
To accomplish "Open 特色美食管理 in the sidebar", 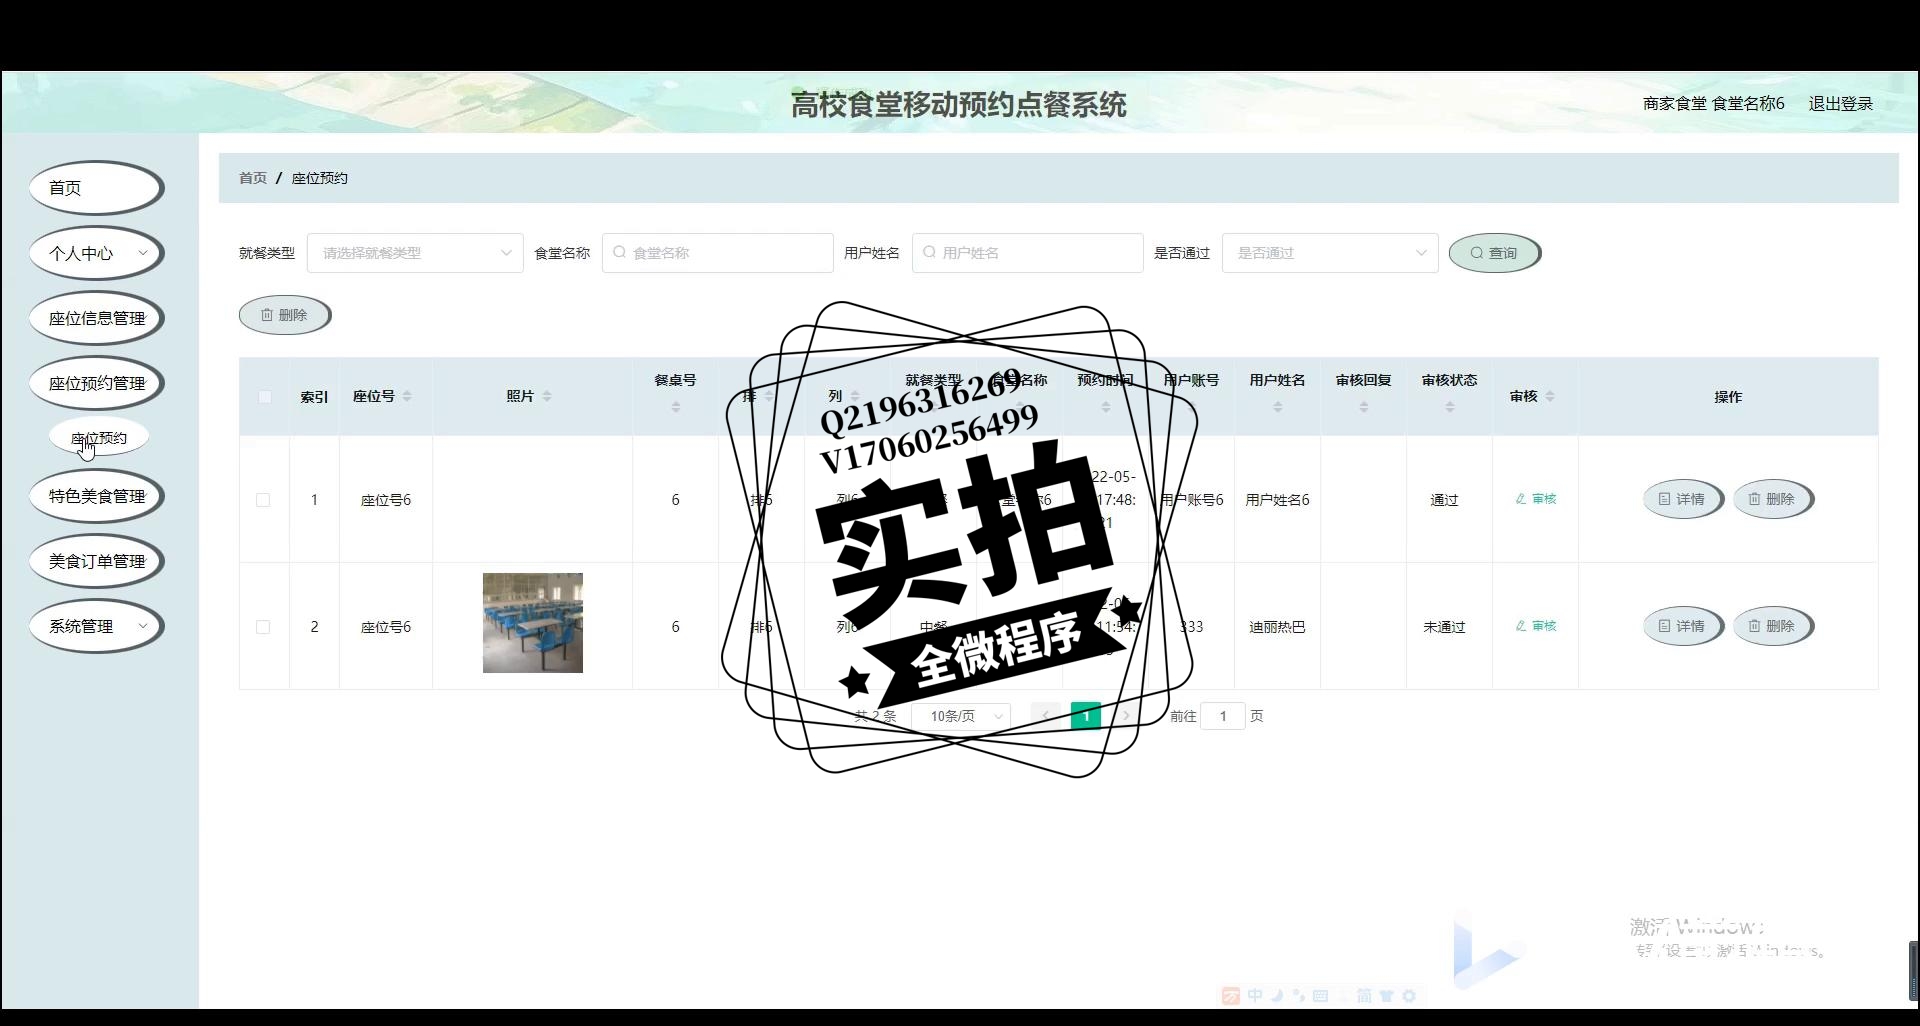I will tap(96, 496).
